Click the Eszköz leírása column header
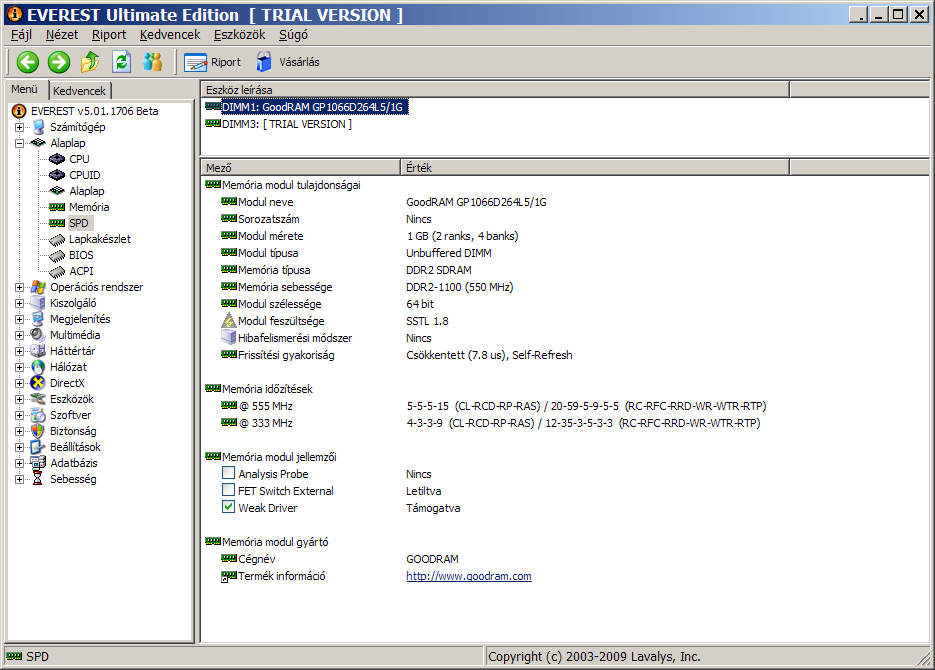The width and height of the screenshot is (935, 670). click(495, 89)
